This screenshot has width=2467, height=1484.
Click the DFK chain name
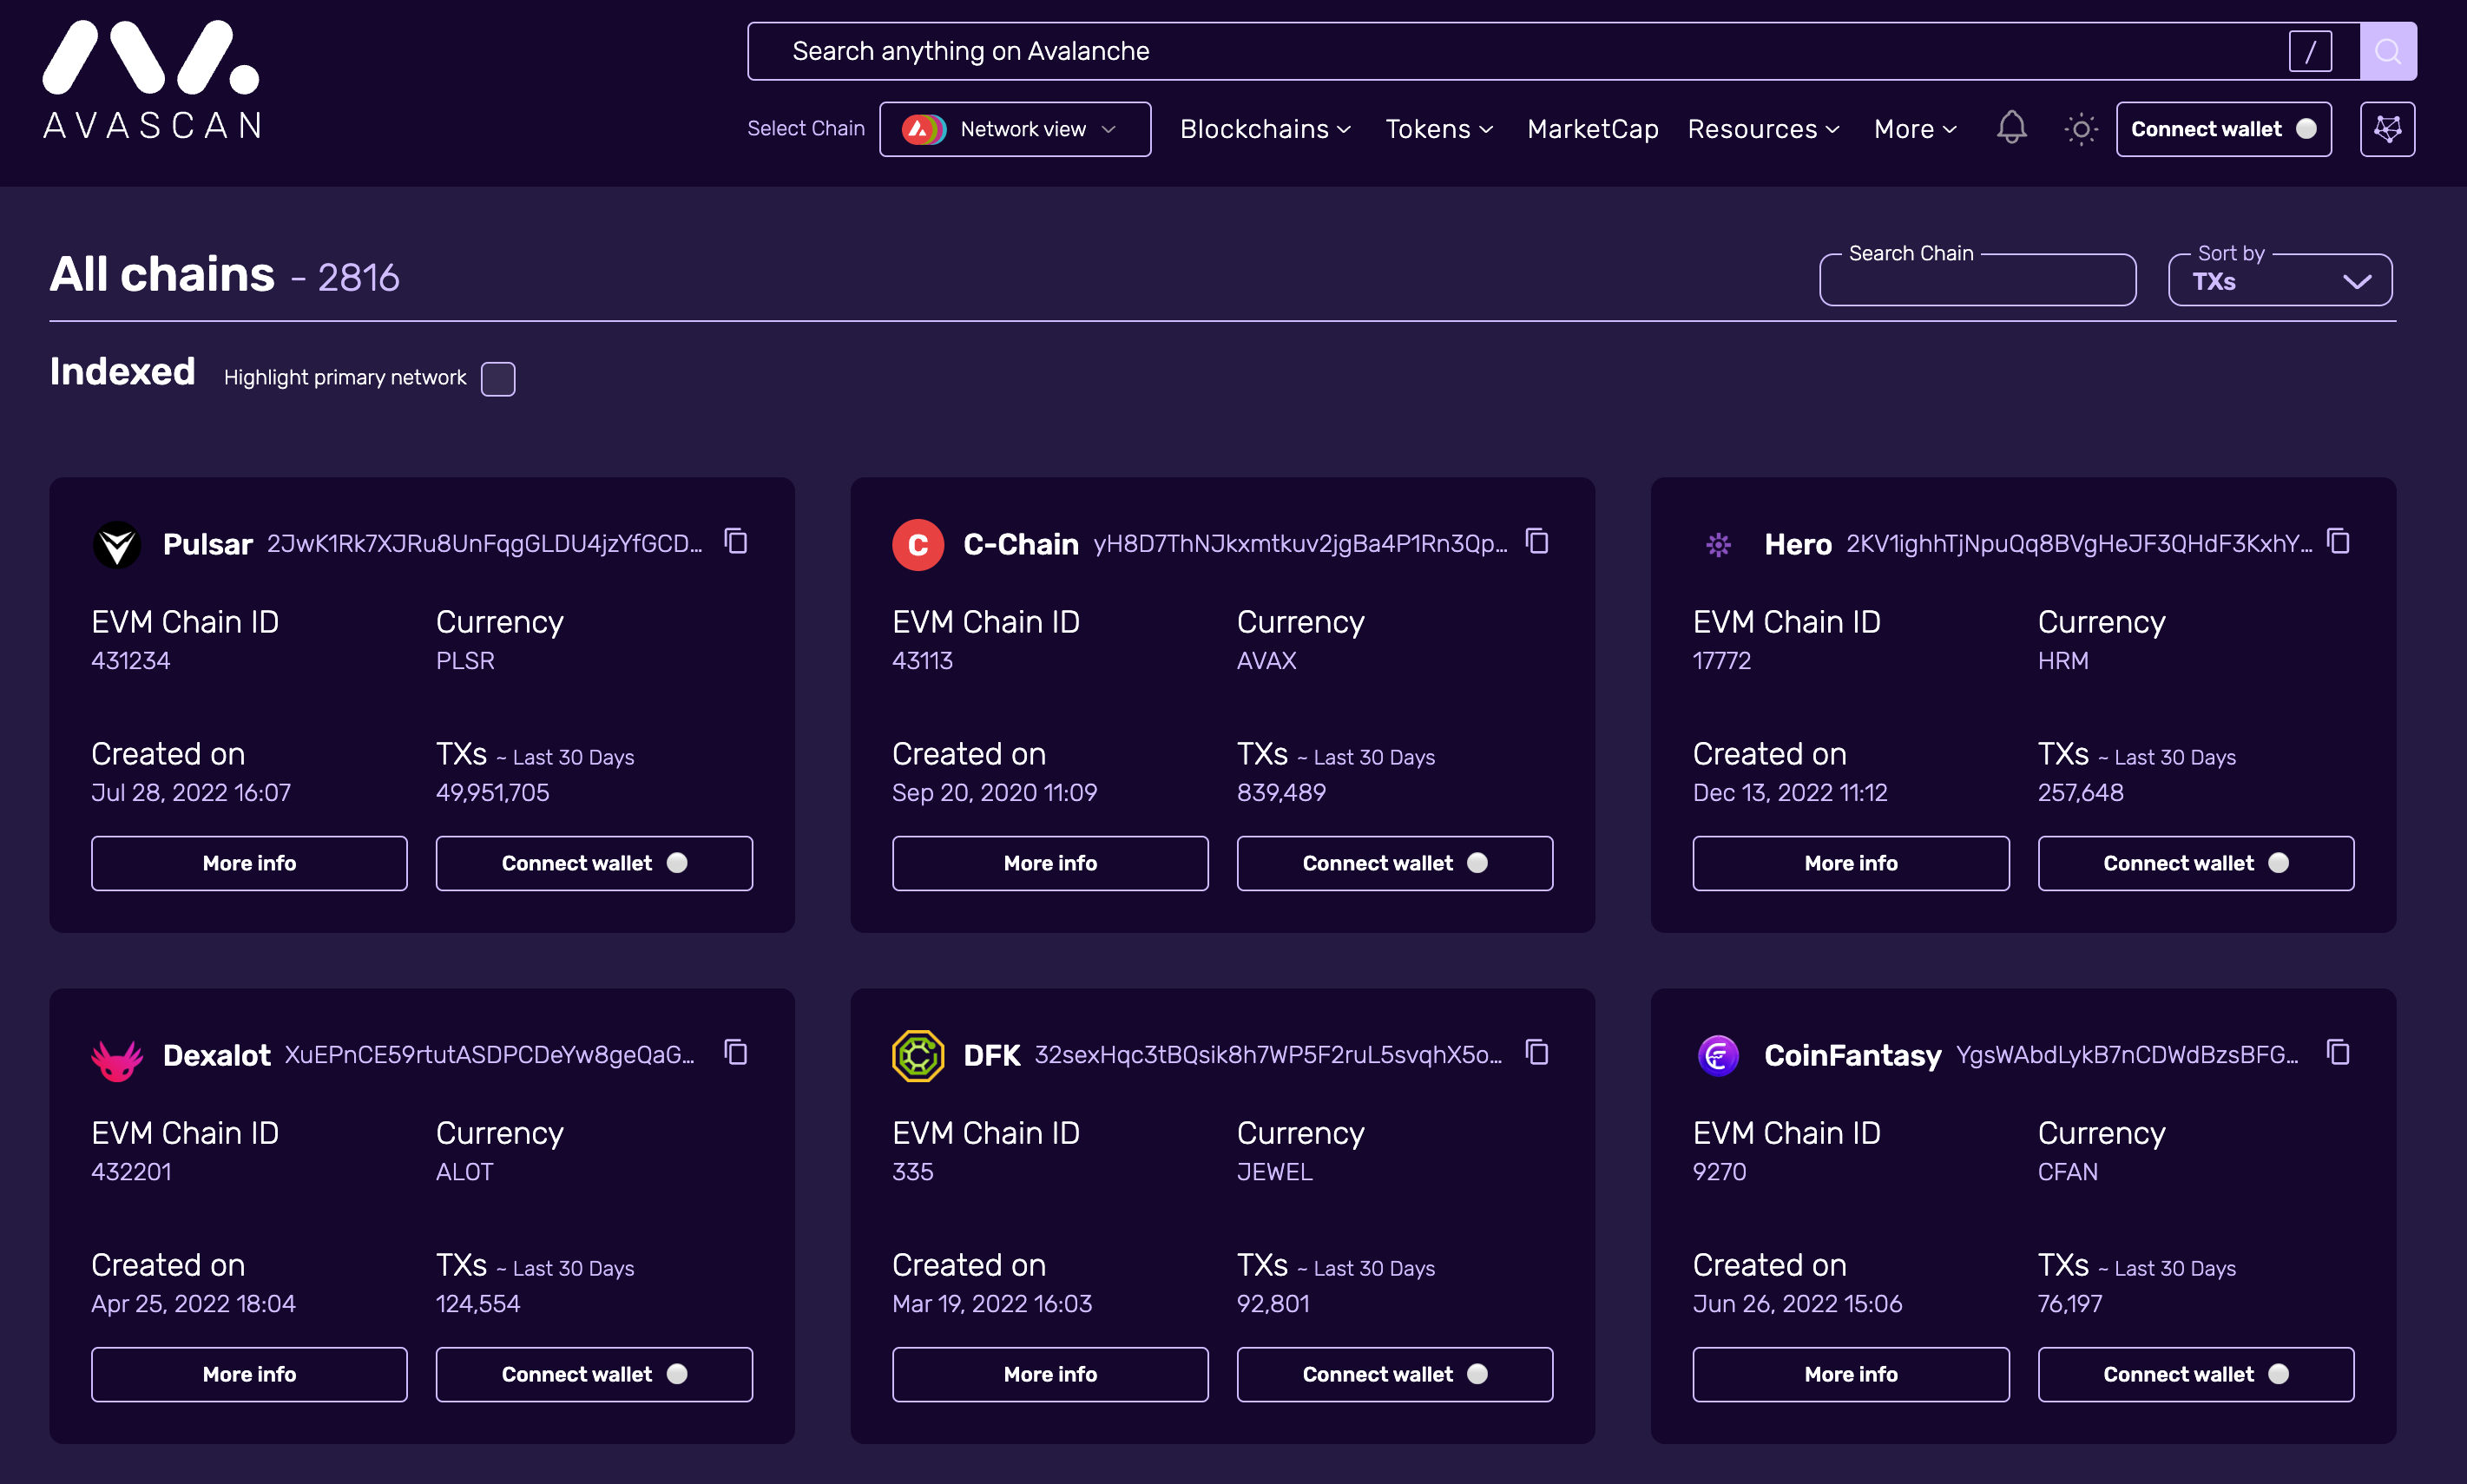click(991, 1055)
